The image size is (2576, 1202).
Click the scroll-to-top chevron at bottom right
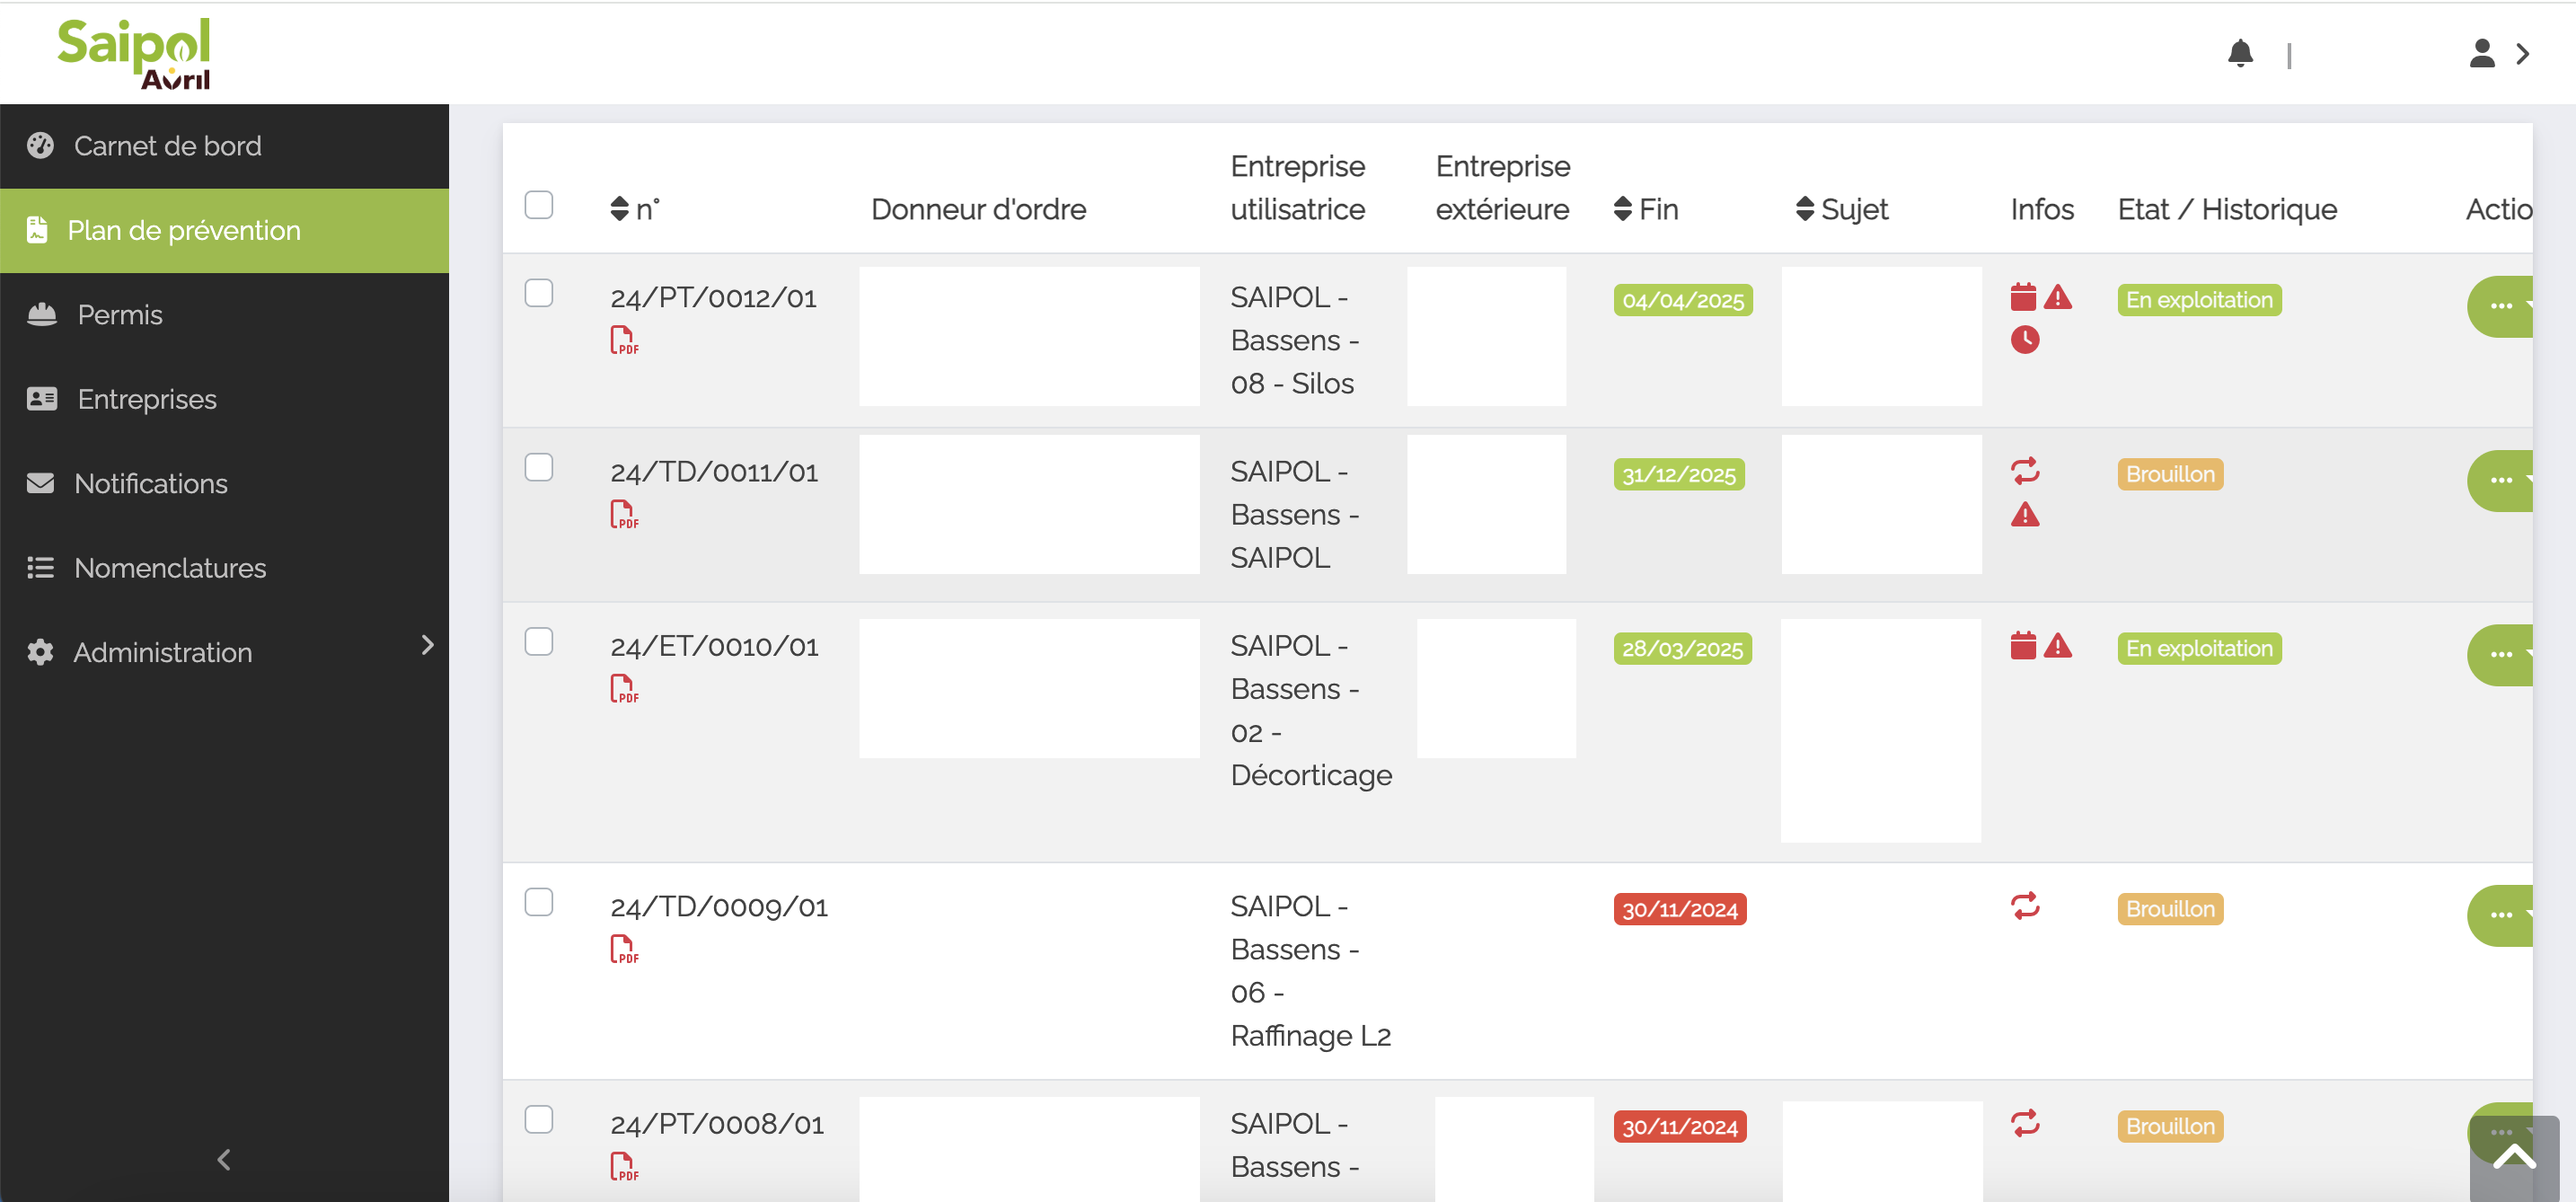[2516, 1158]
